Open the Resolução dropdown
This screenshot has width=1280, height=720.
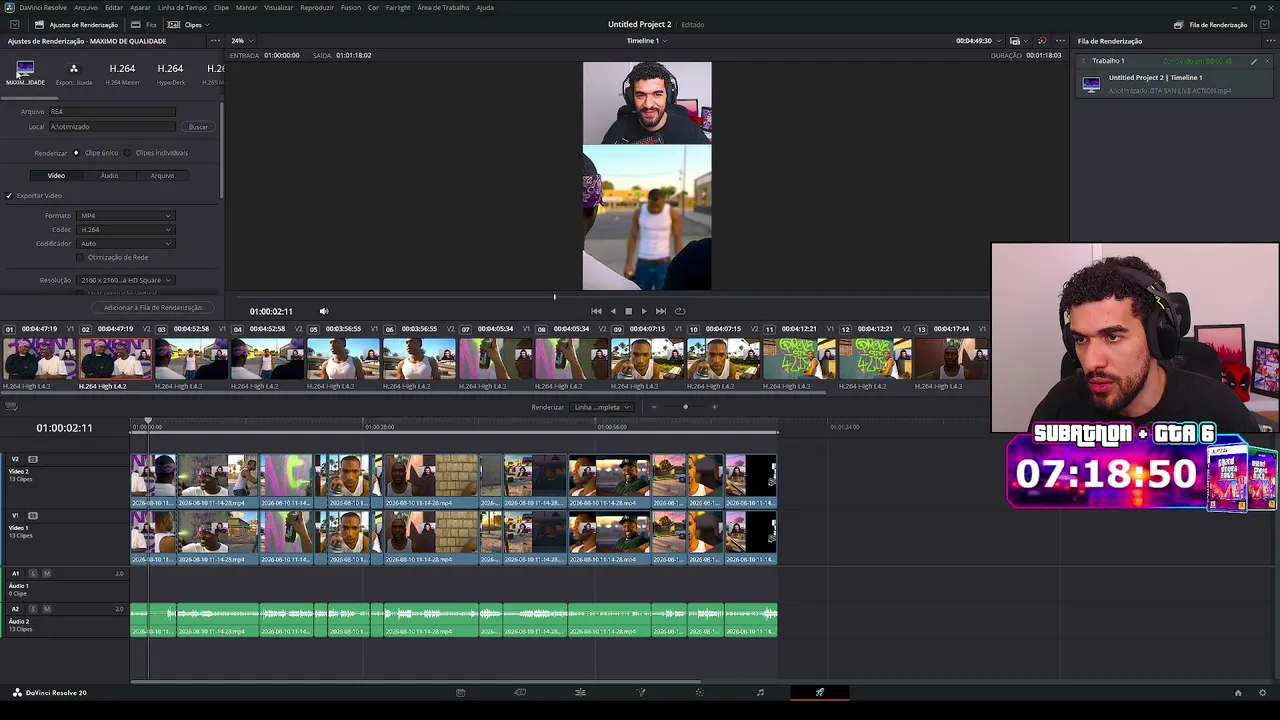click(x=126, y=281)
